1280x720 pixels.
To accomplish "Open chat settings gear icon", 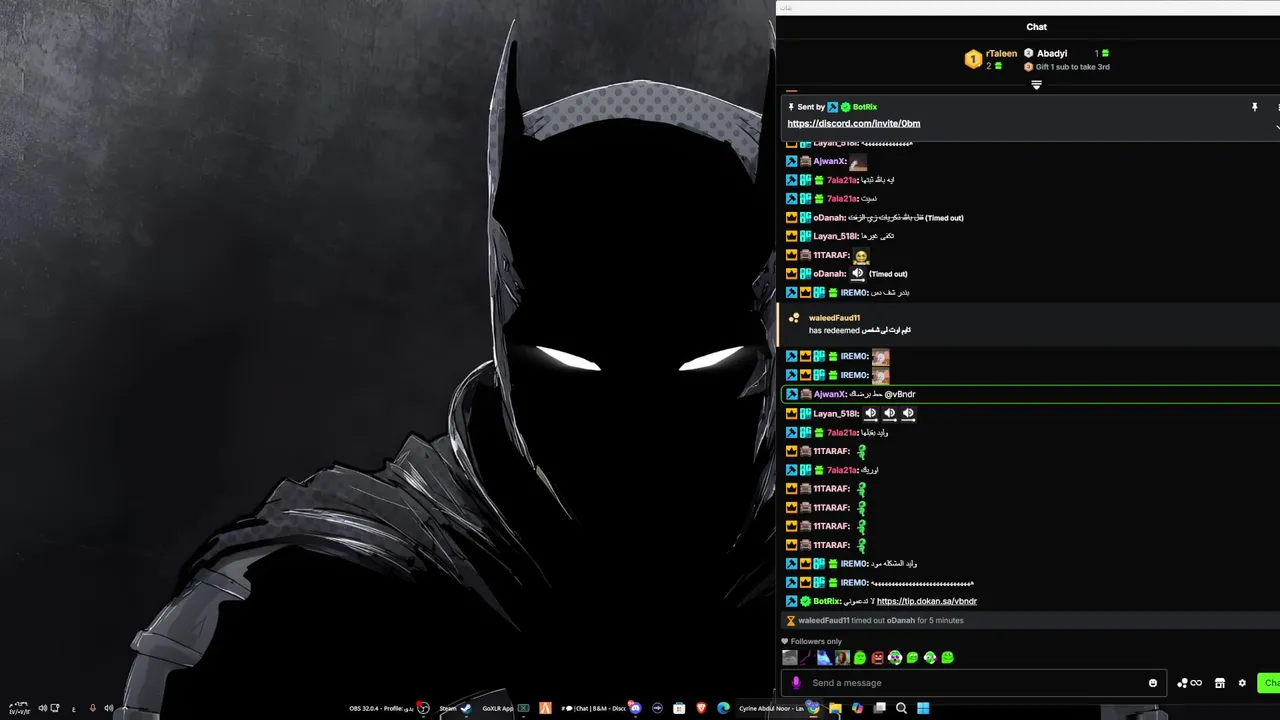I will (1242, 683).
